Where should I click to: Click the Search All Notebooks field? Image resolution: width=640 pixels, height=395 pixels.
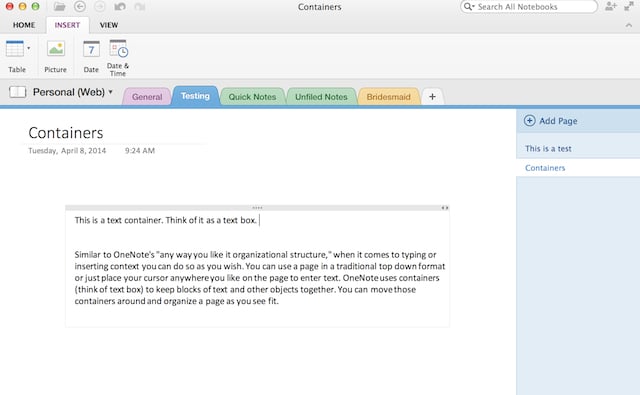coord(529,7)
